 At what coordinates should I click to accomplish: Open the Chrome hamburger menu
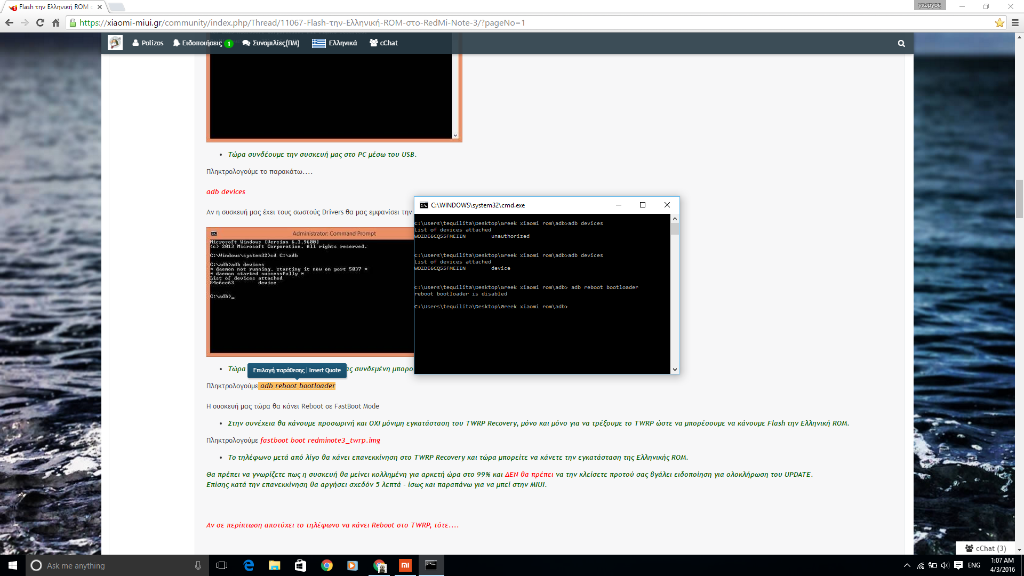tap(1014, 22)
